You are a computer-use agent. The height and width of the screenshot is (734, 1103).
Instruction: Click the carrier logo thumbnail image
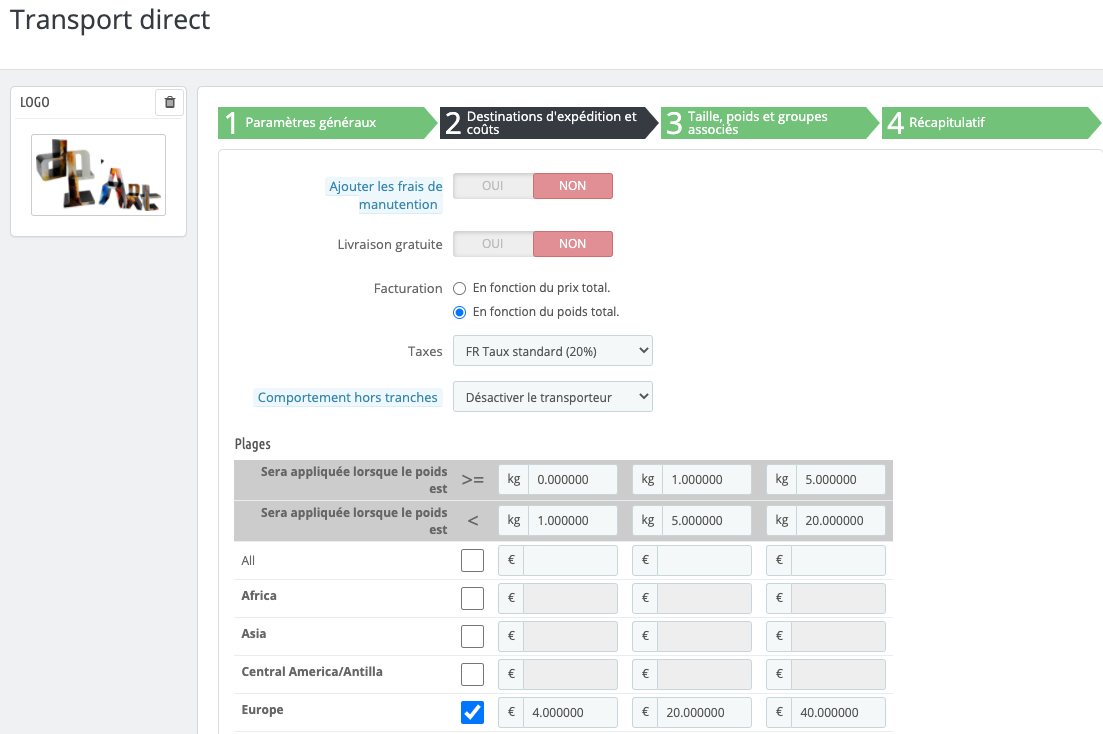(x=98, y=175)
